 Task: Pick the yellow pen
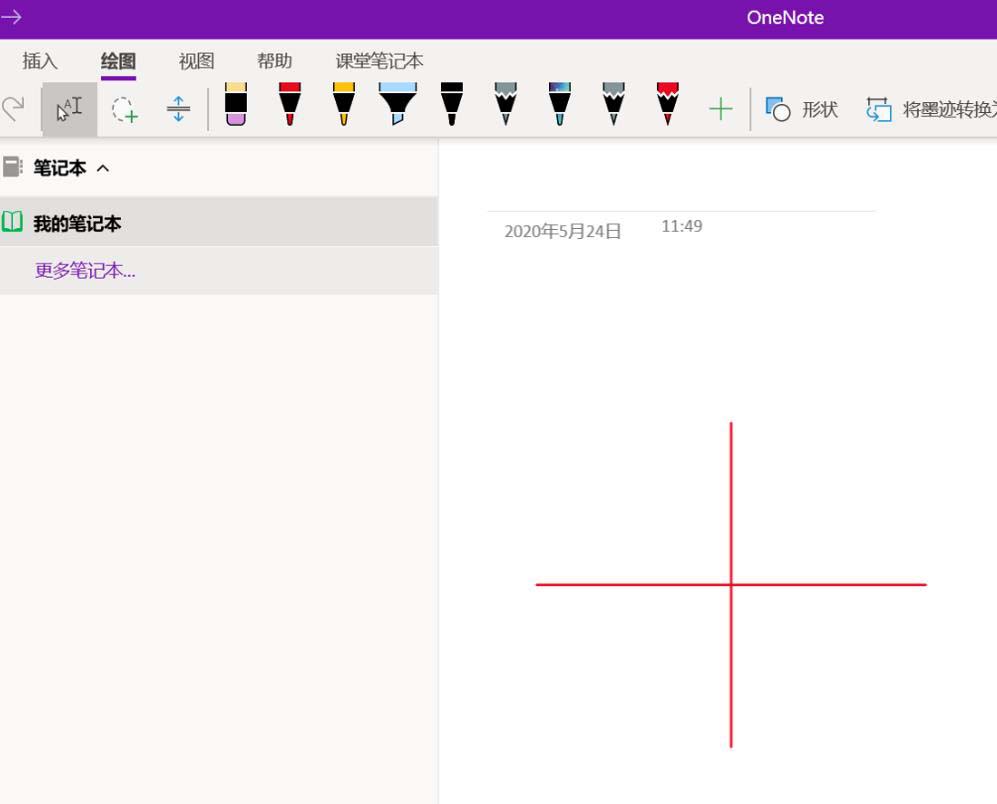click(x=343, y=105)
